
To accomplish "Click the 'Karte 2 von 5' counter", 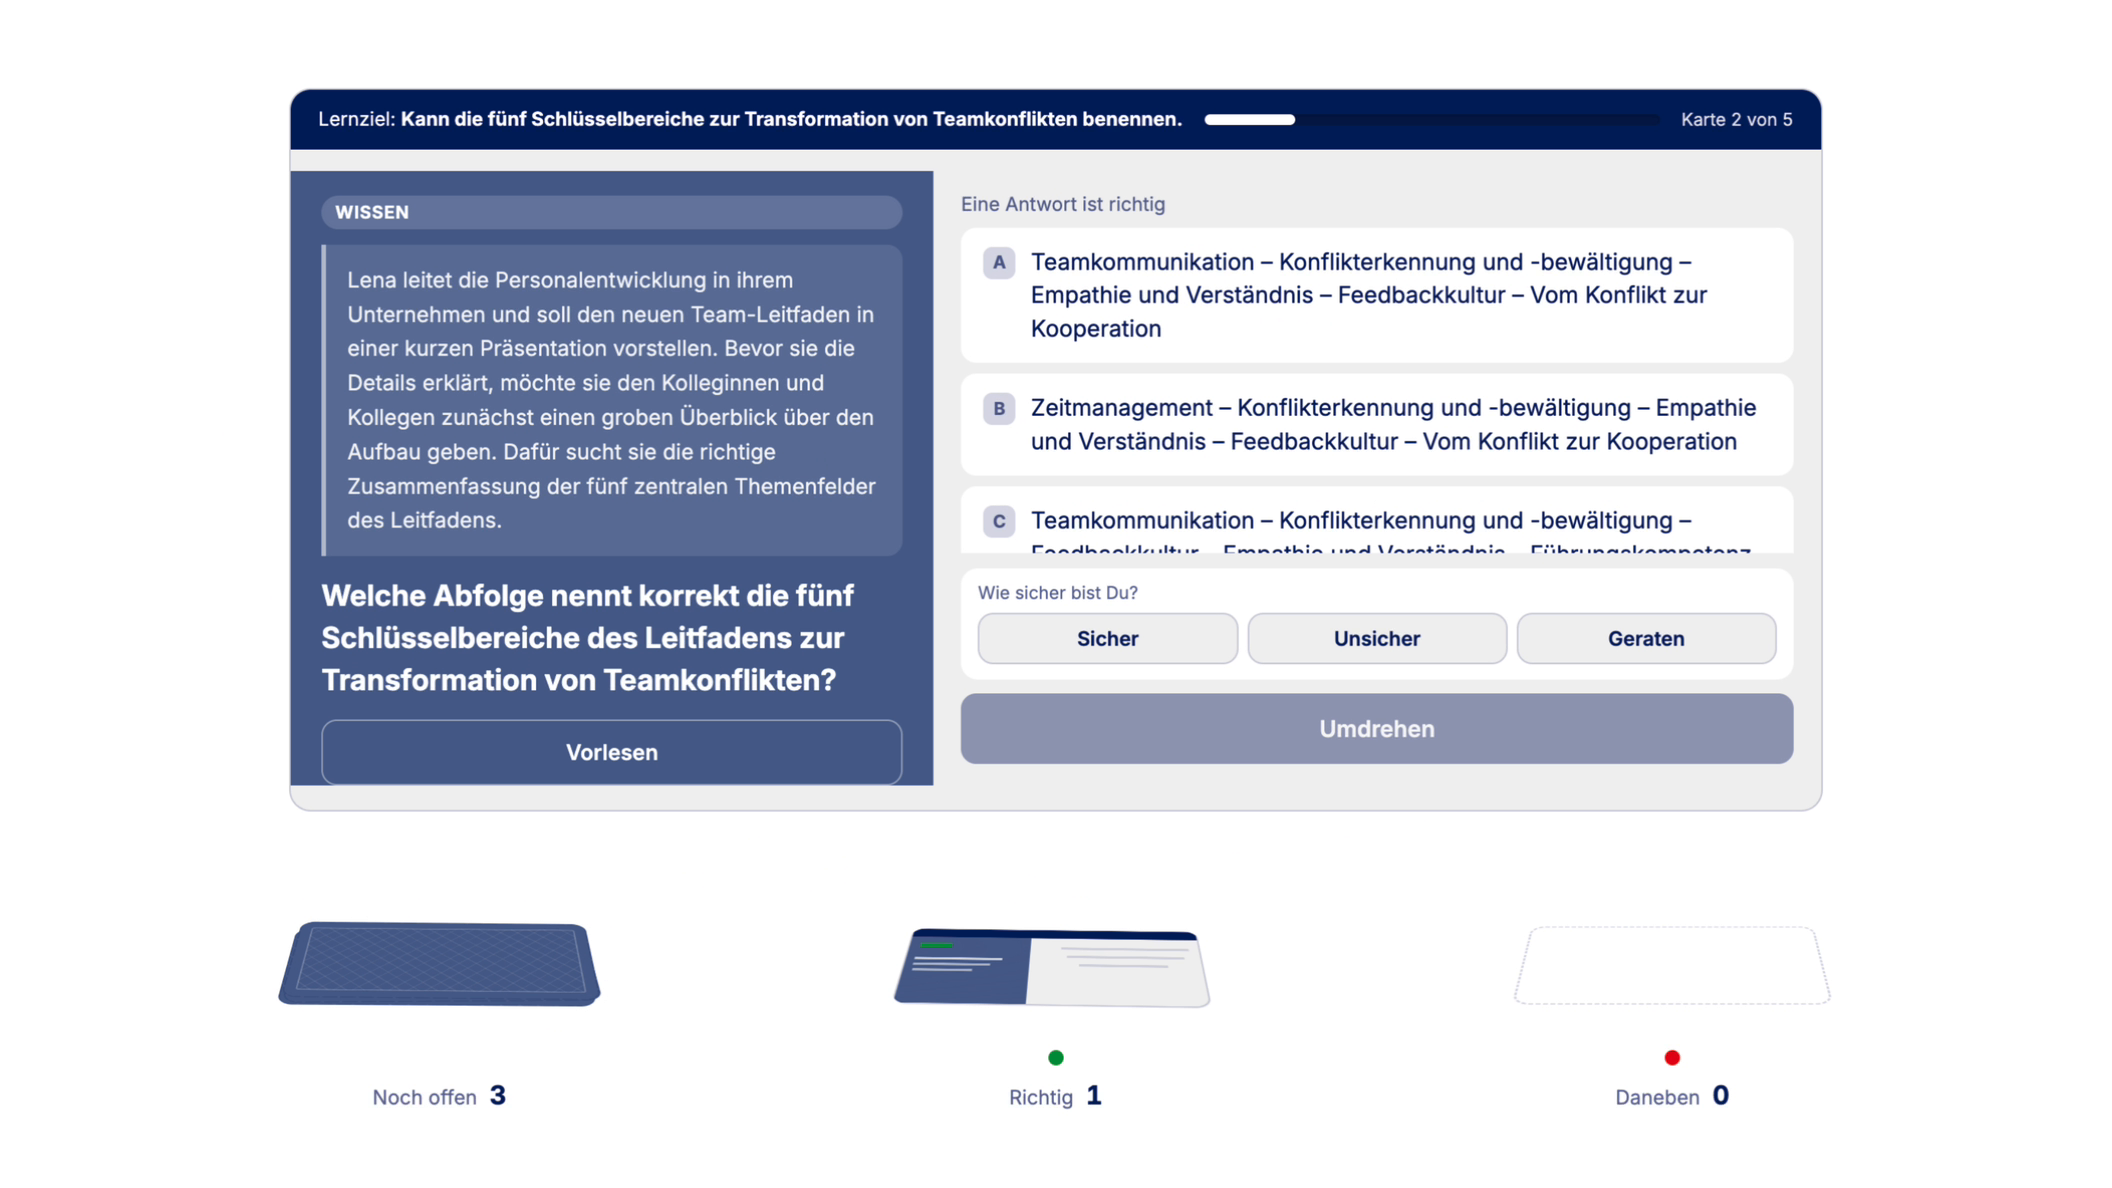I will [x=1736, y=119].
